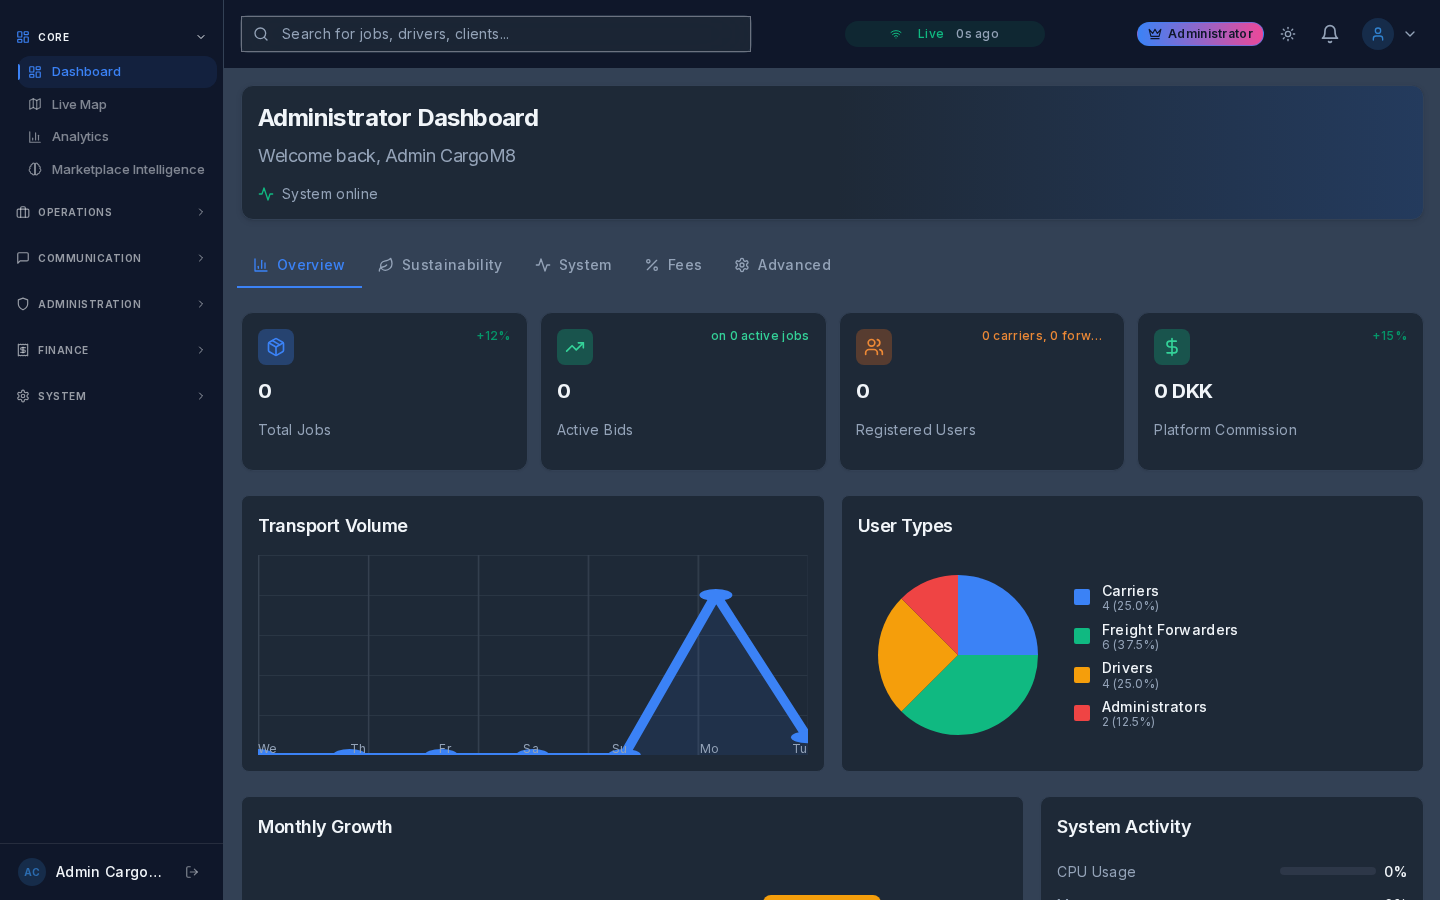Click the notification bell
Image resolution: width=1440 pixels, height=900 pixels.
pos(1330,33)
